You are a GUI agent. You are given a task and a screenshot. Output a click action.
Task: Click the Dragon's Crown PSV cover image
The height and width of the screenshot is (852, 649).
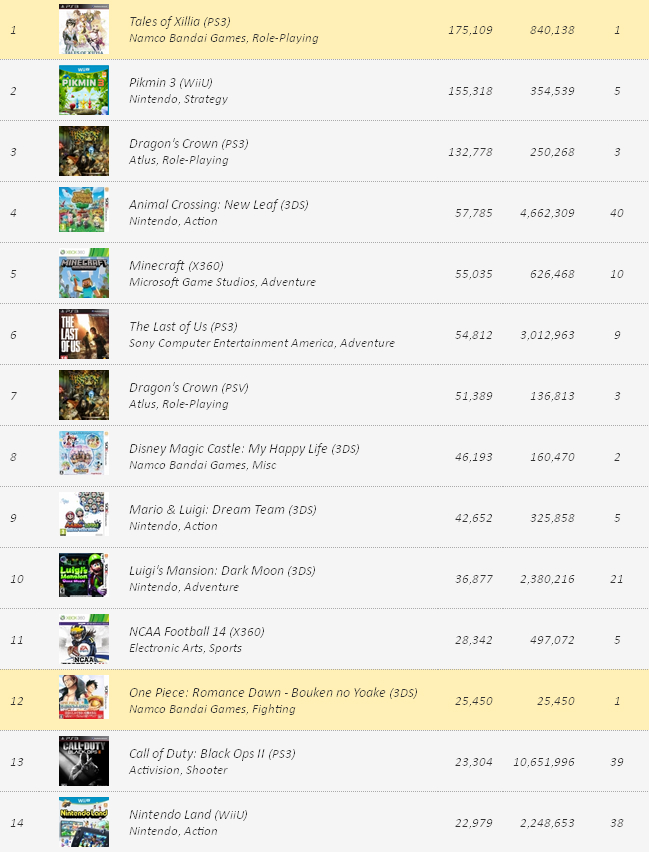point(84,395)
